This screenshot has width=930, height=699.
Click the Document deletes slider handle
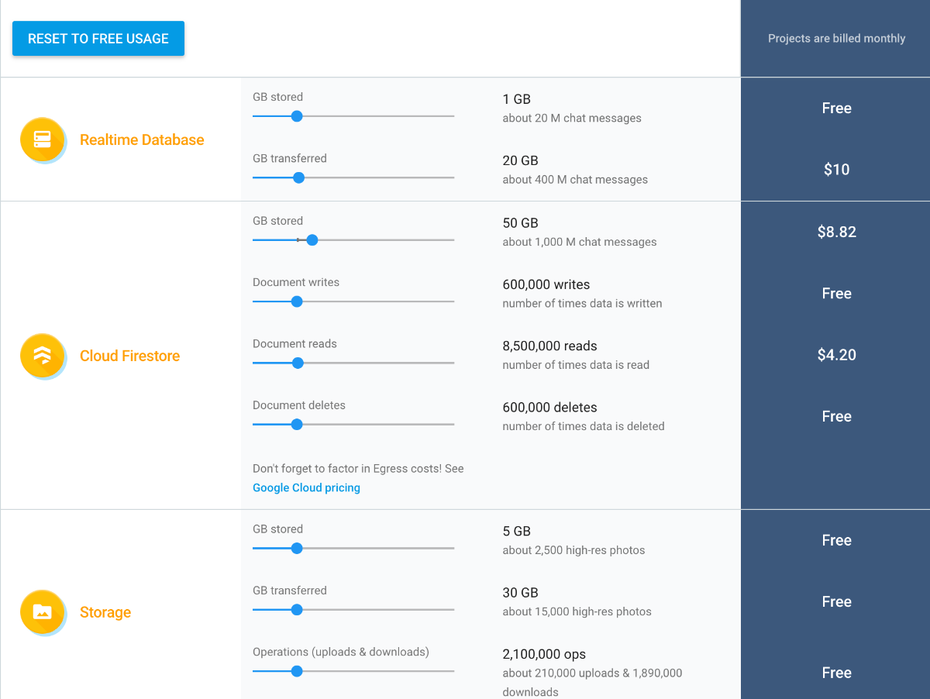coord(297,424)
